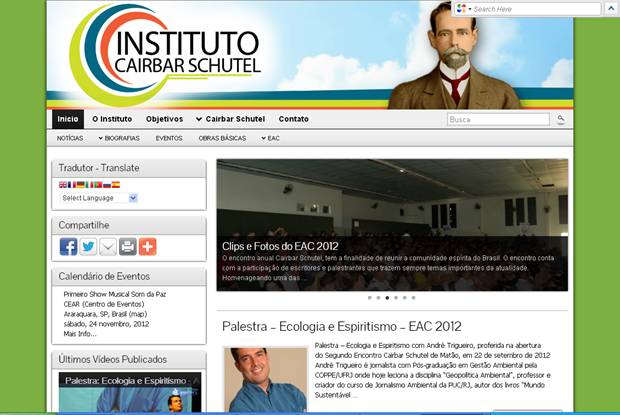The width and height of the screenshot is (620, 415).
Task: Select the fifth slideshow dot
Action: [x=405, y=298]
